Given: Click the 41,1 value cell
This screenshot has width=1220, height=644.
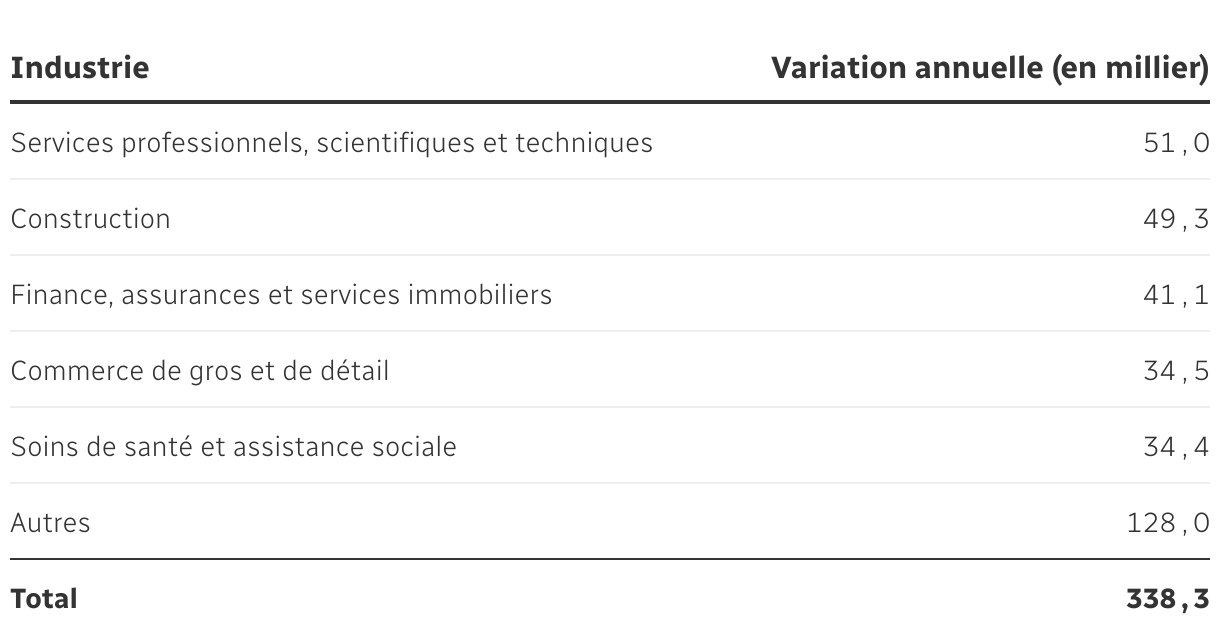Looking at the screenshot, I should tap(1176, 295).
